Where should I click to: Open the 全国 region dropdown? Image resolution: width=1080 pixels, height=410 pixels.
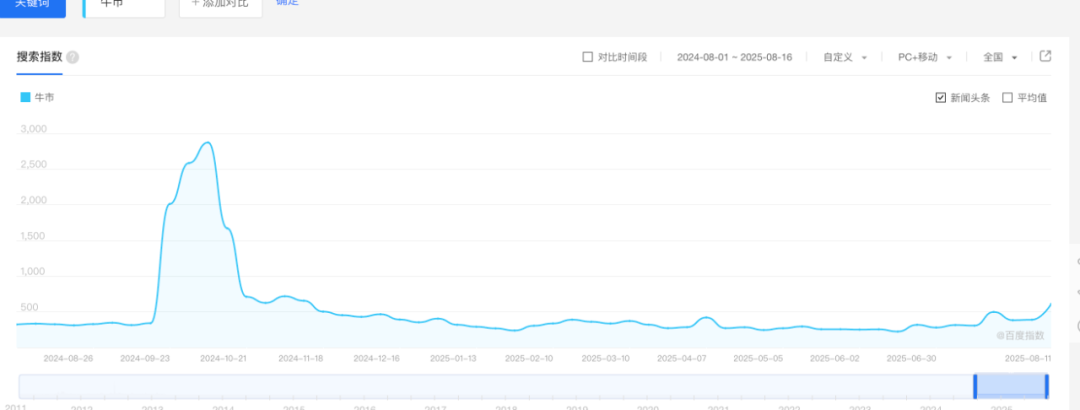coord(1000,57)
